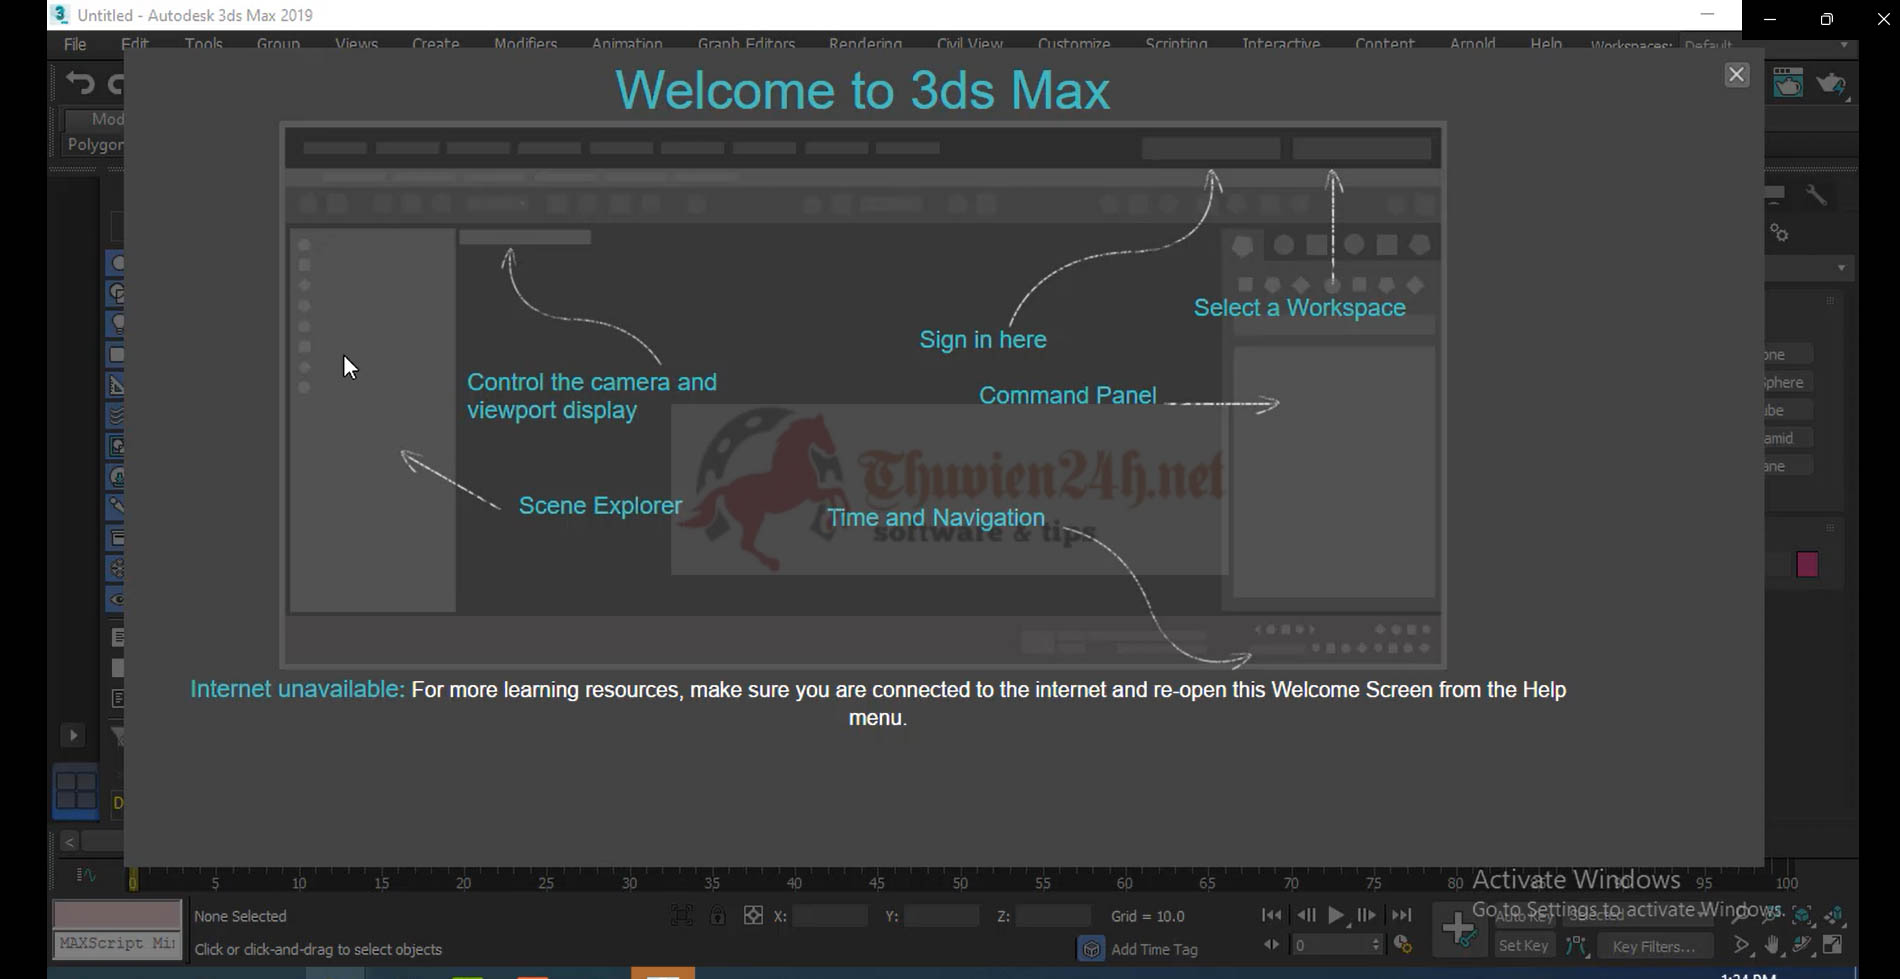The width and height of the screenshot is (1900, 979).
Task: Click the Polygon Modeling ribbon tab
Action: tap(94, 144)
